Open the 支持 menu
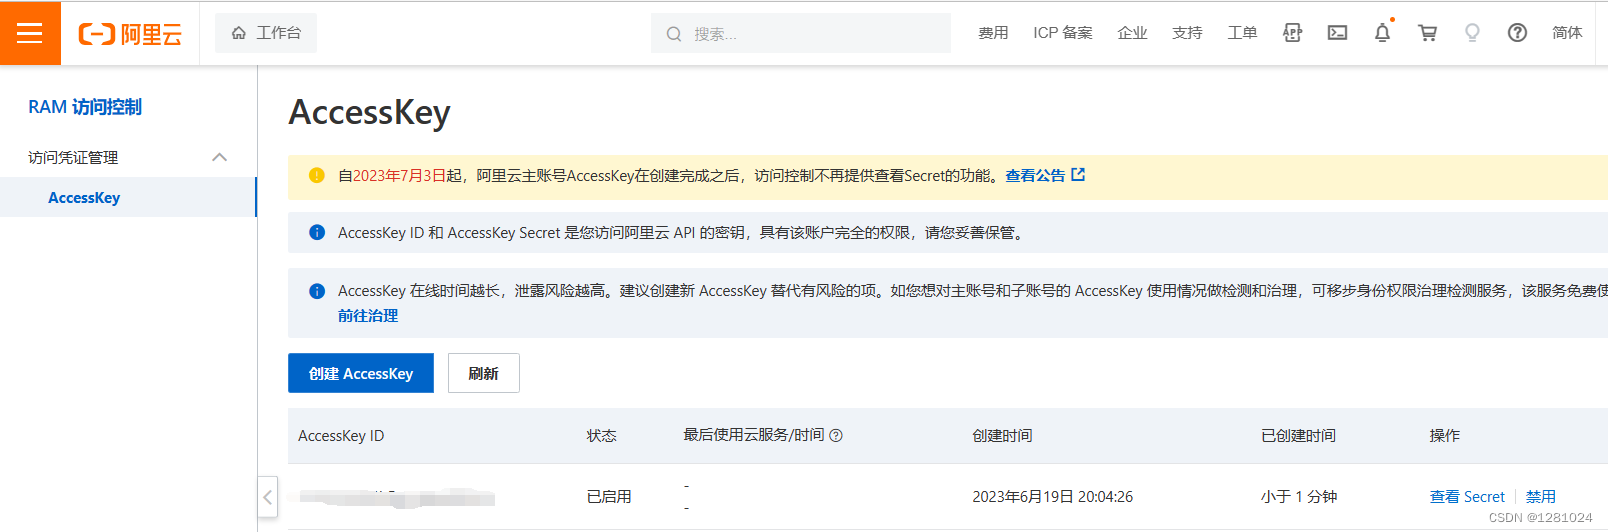The image size is (1608, 532). (x=1187, y=33)
